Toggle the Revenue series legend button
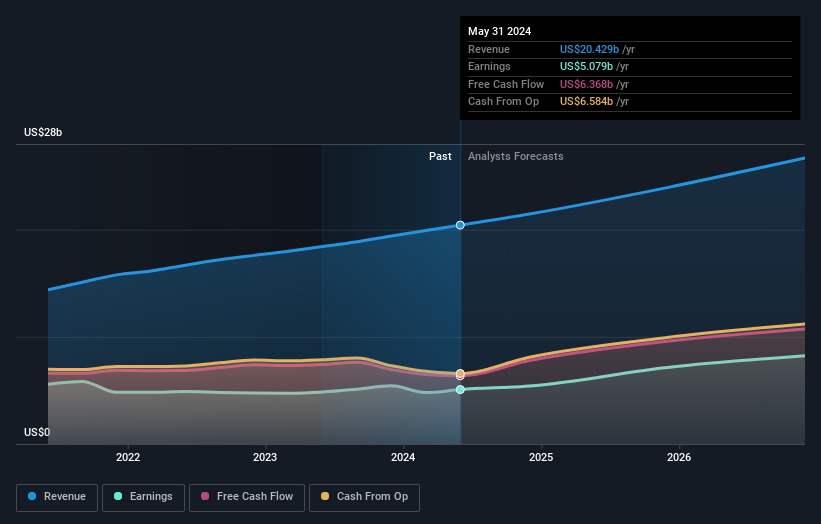The height and width of the screenshot is (524, 821). pos(58,497)
